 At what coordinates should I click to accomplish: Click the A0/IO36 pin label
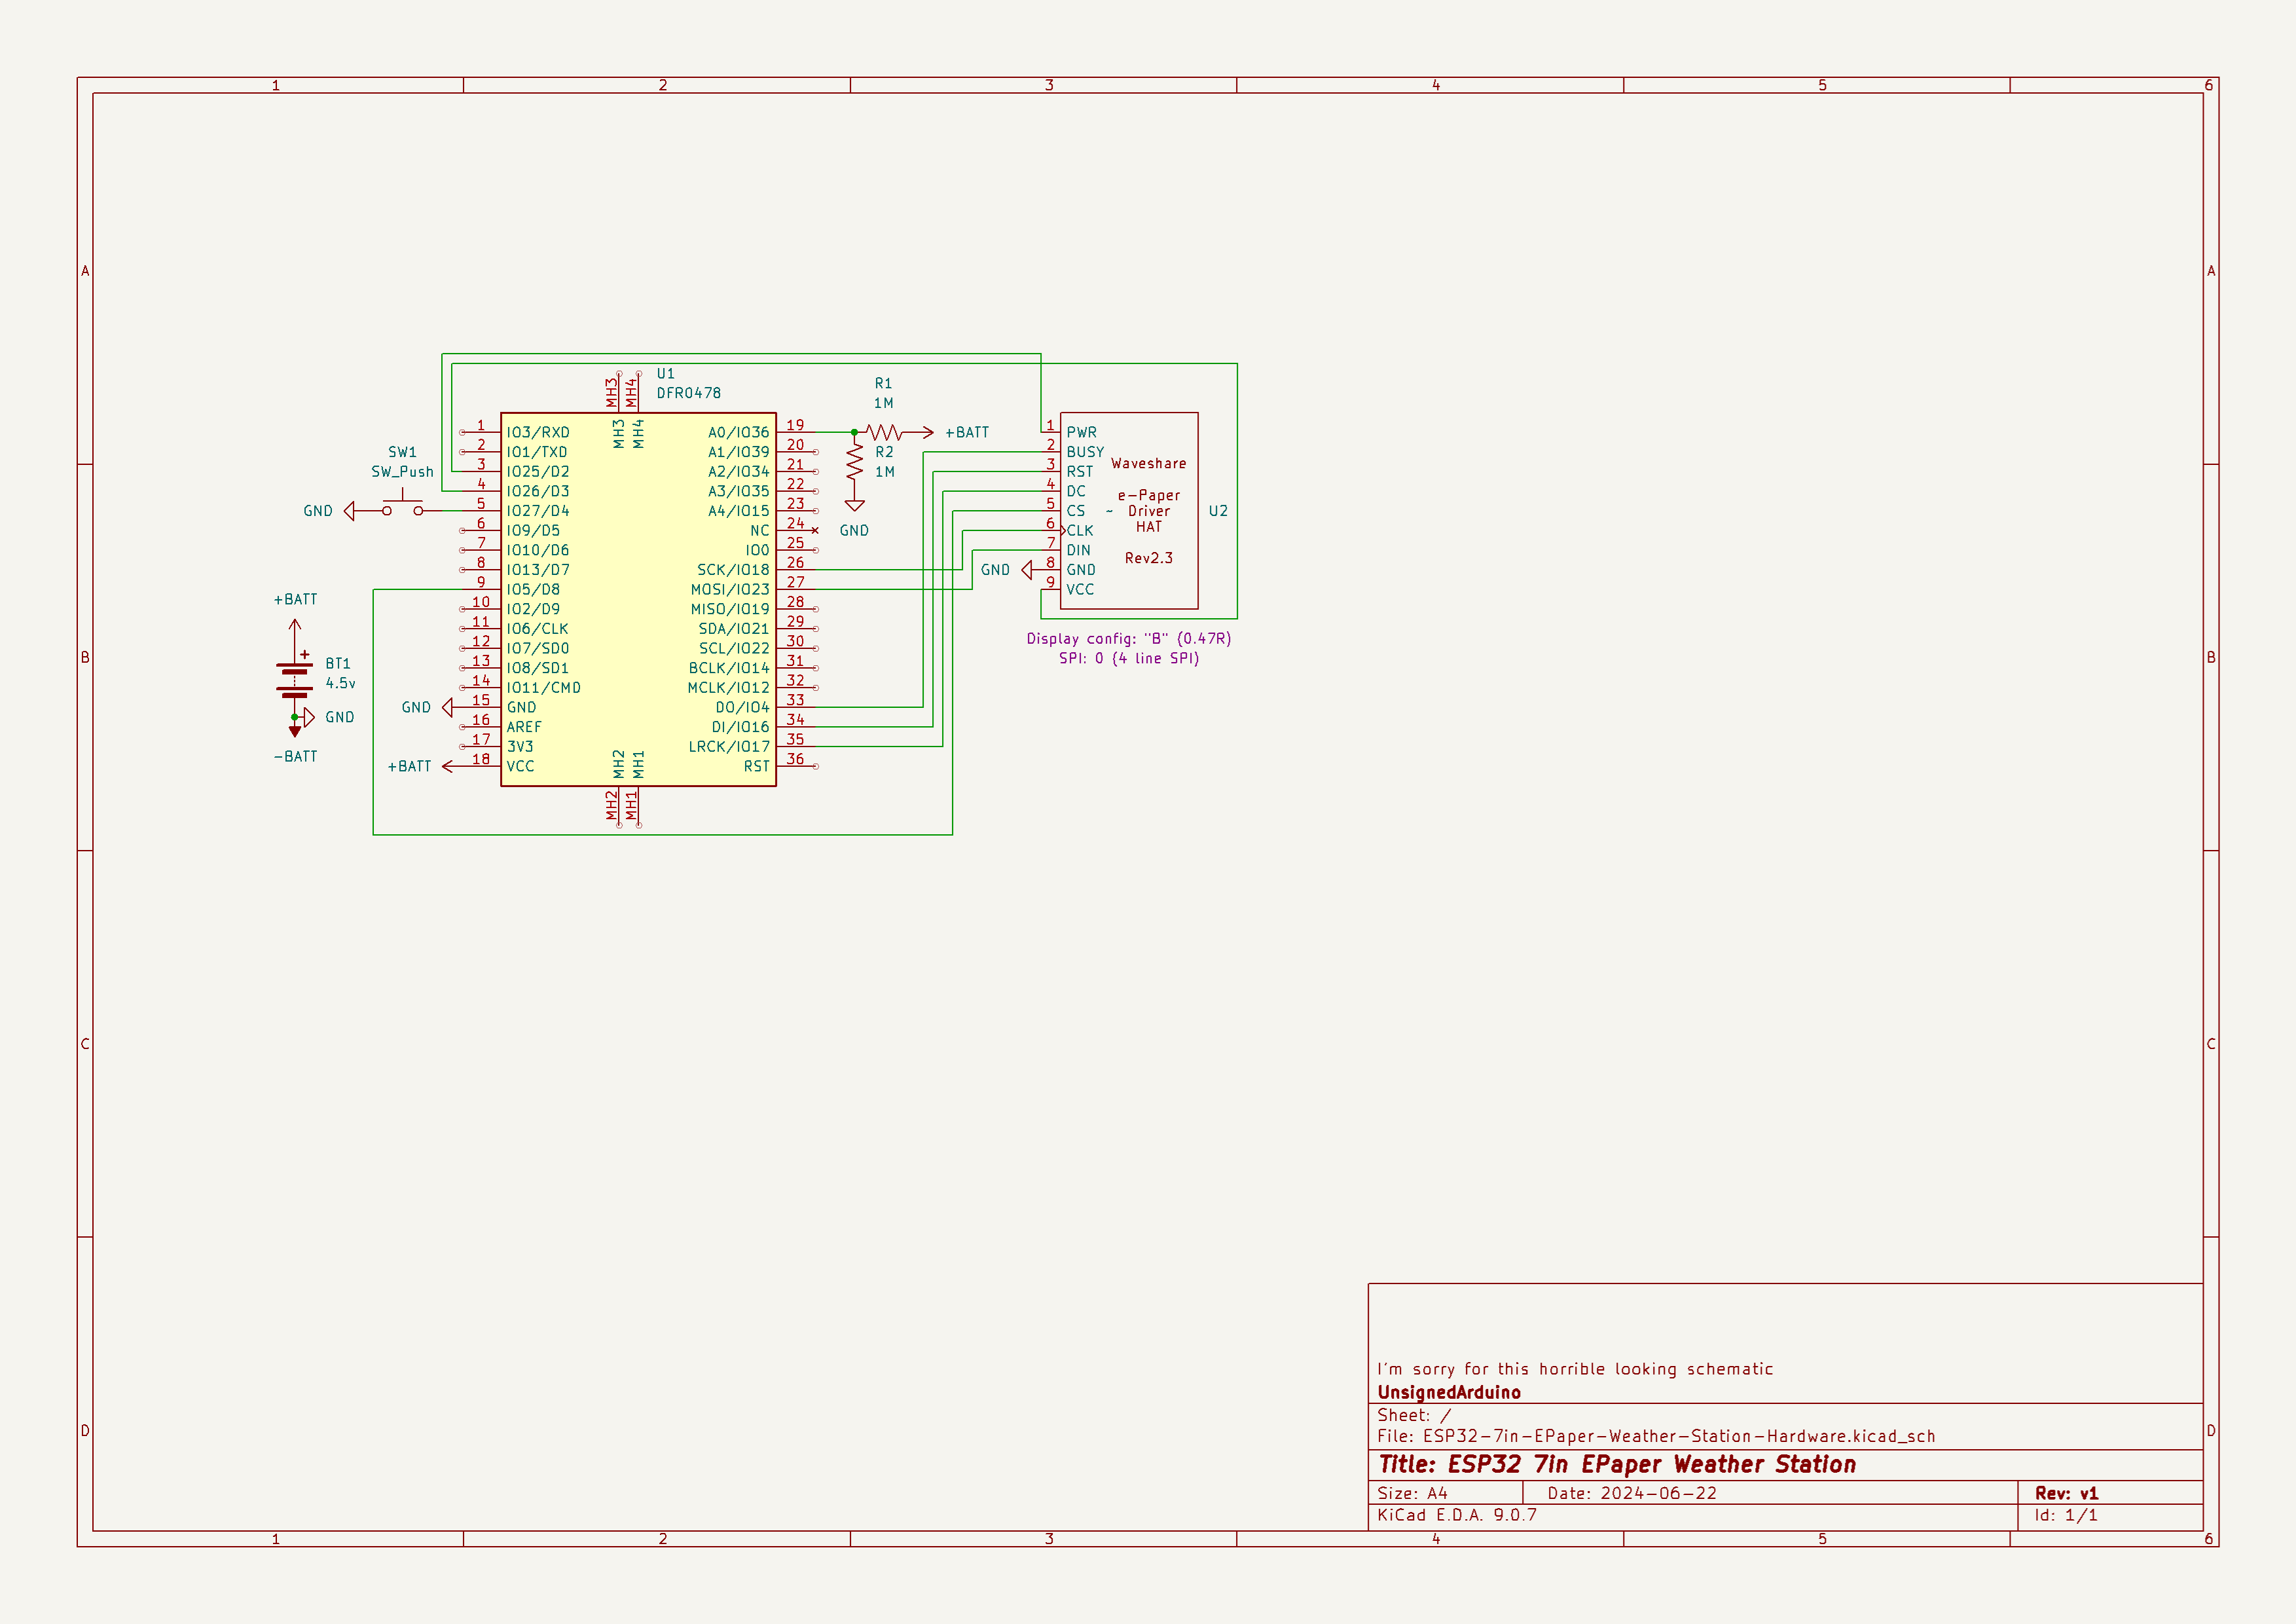pos(739,432)
